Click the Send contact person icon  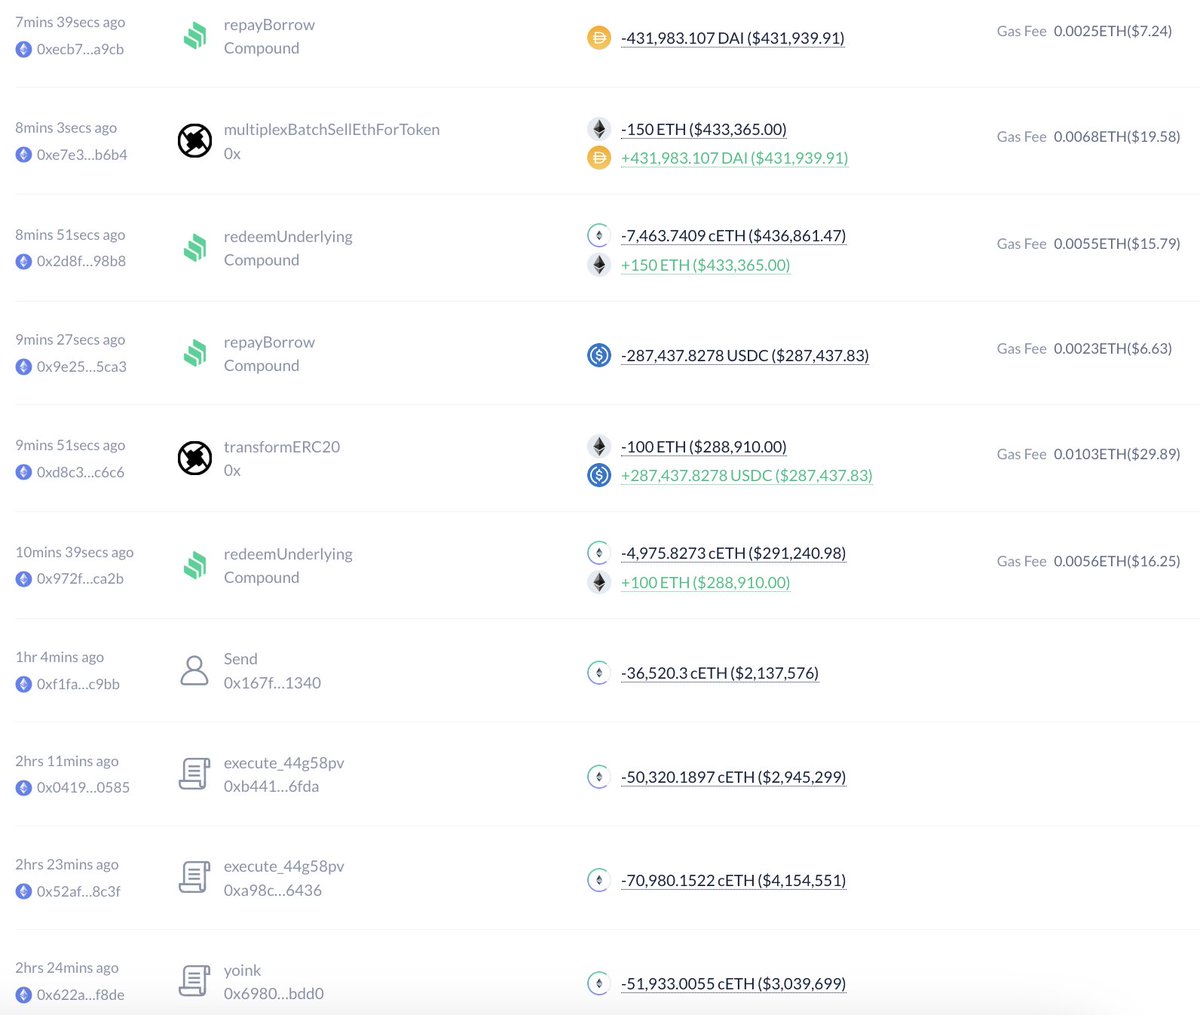click(x=194, y=670)
